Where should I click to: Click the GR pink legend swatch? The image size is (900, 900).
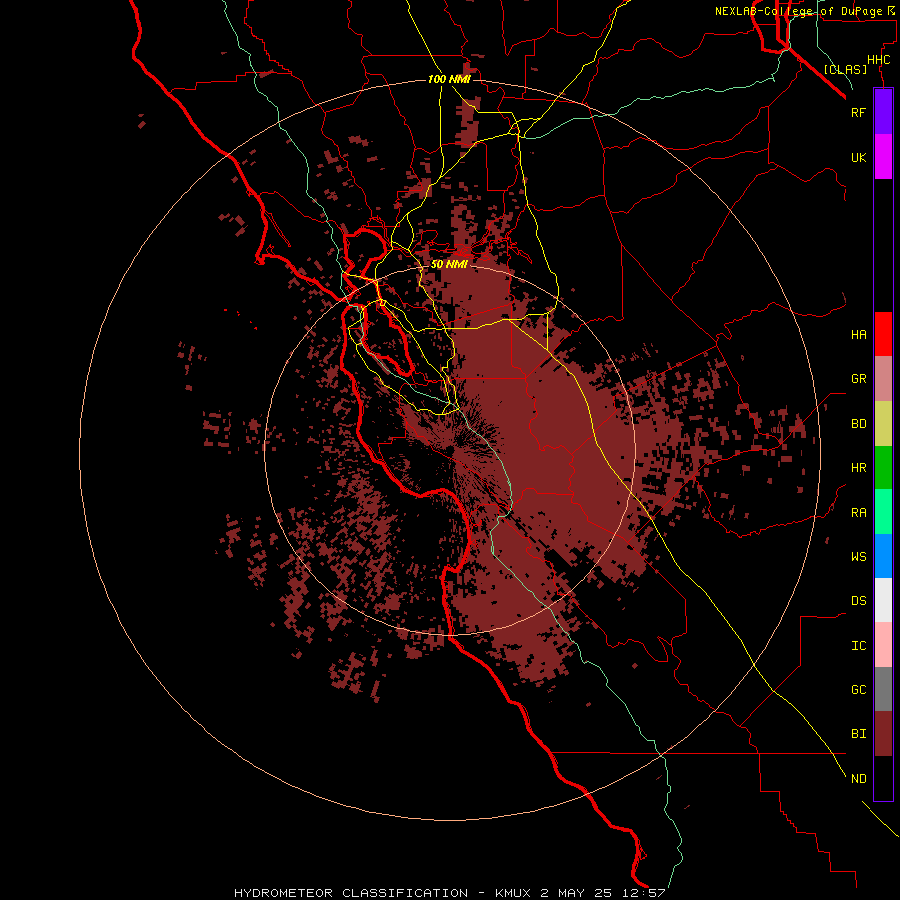[883, 379]
